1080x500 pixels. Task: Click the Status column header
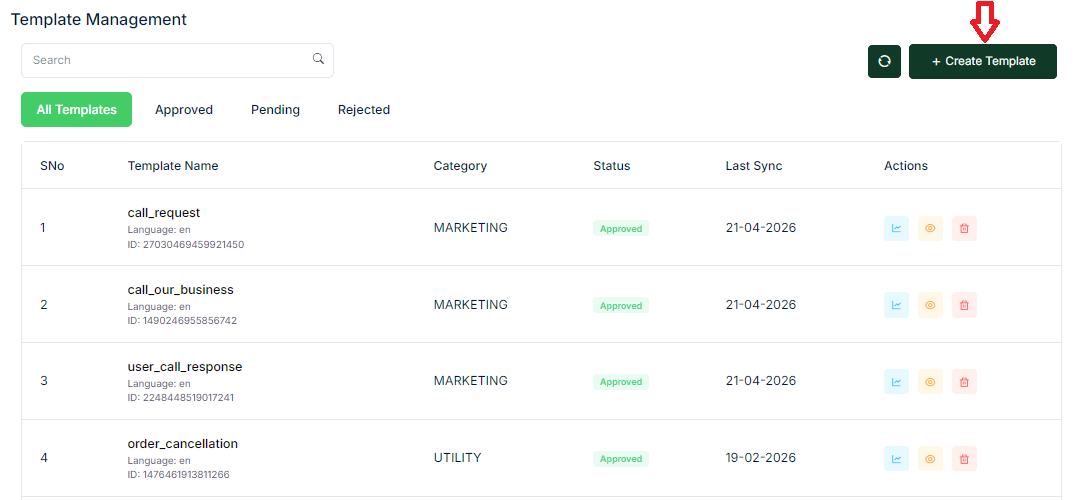612,166
